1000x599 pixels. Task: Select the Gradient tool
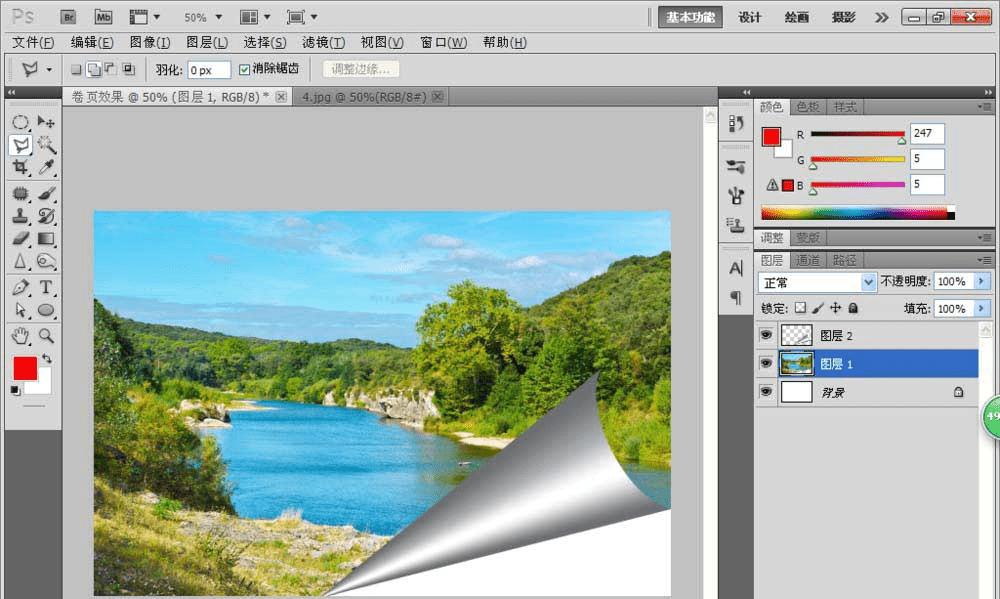[46, 239]
